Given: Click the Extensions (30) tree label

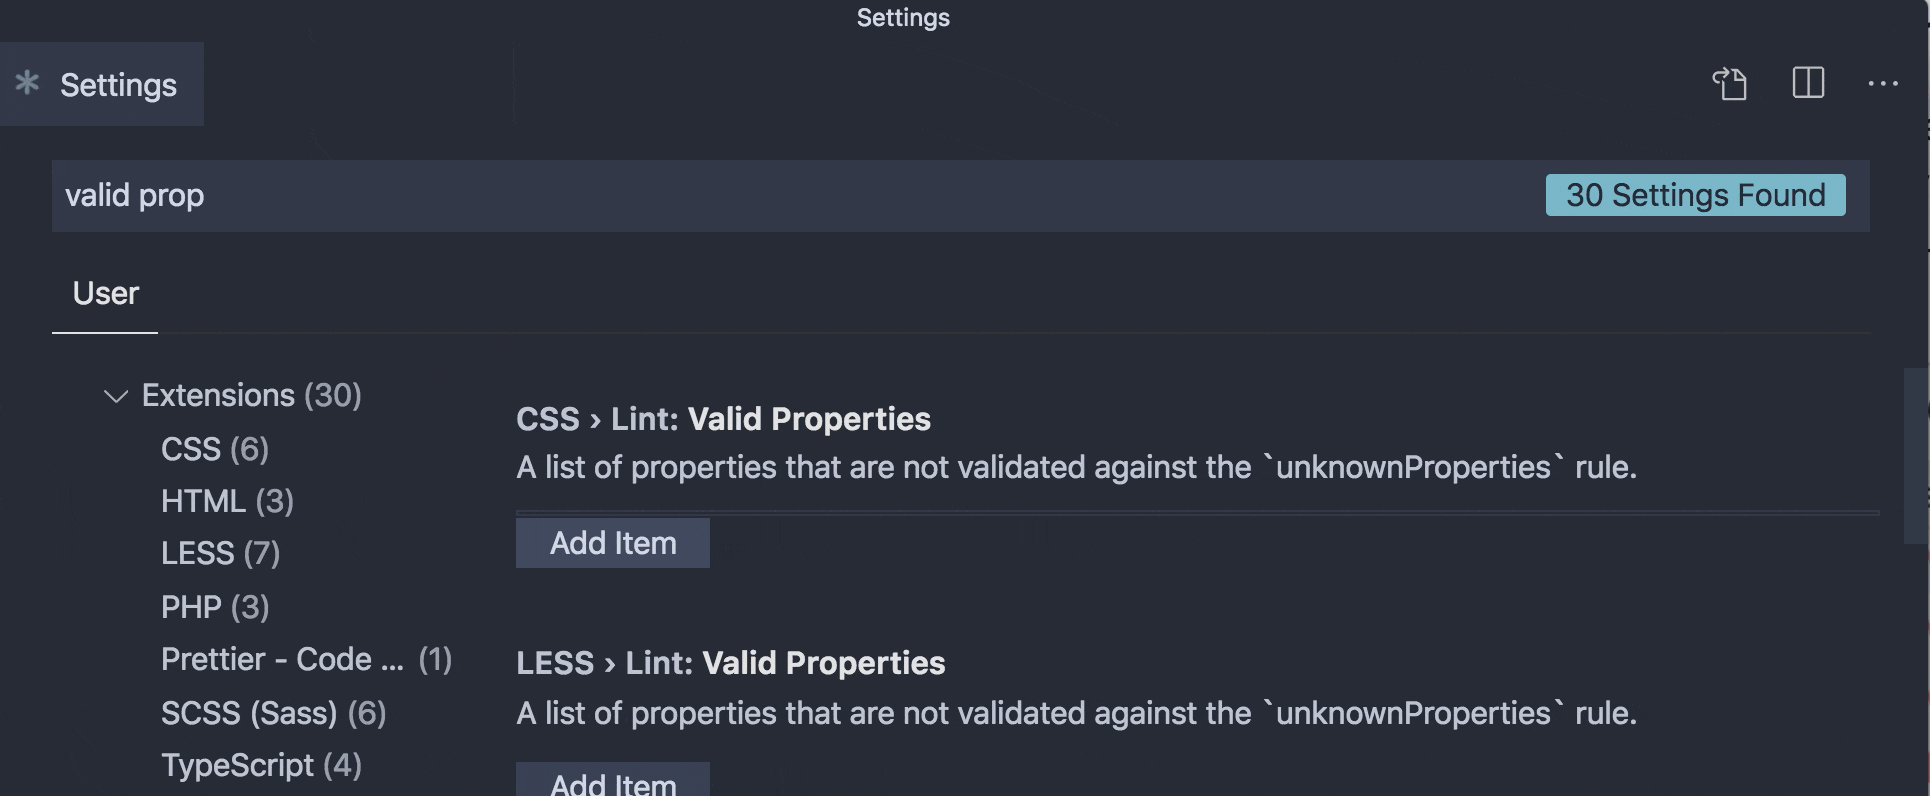Looking at the screenshot, I should (251, 395).
